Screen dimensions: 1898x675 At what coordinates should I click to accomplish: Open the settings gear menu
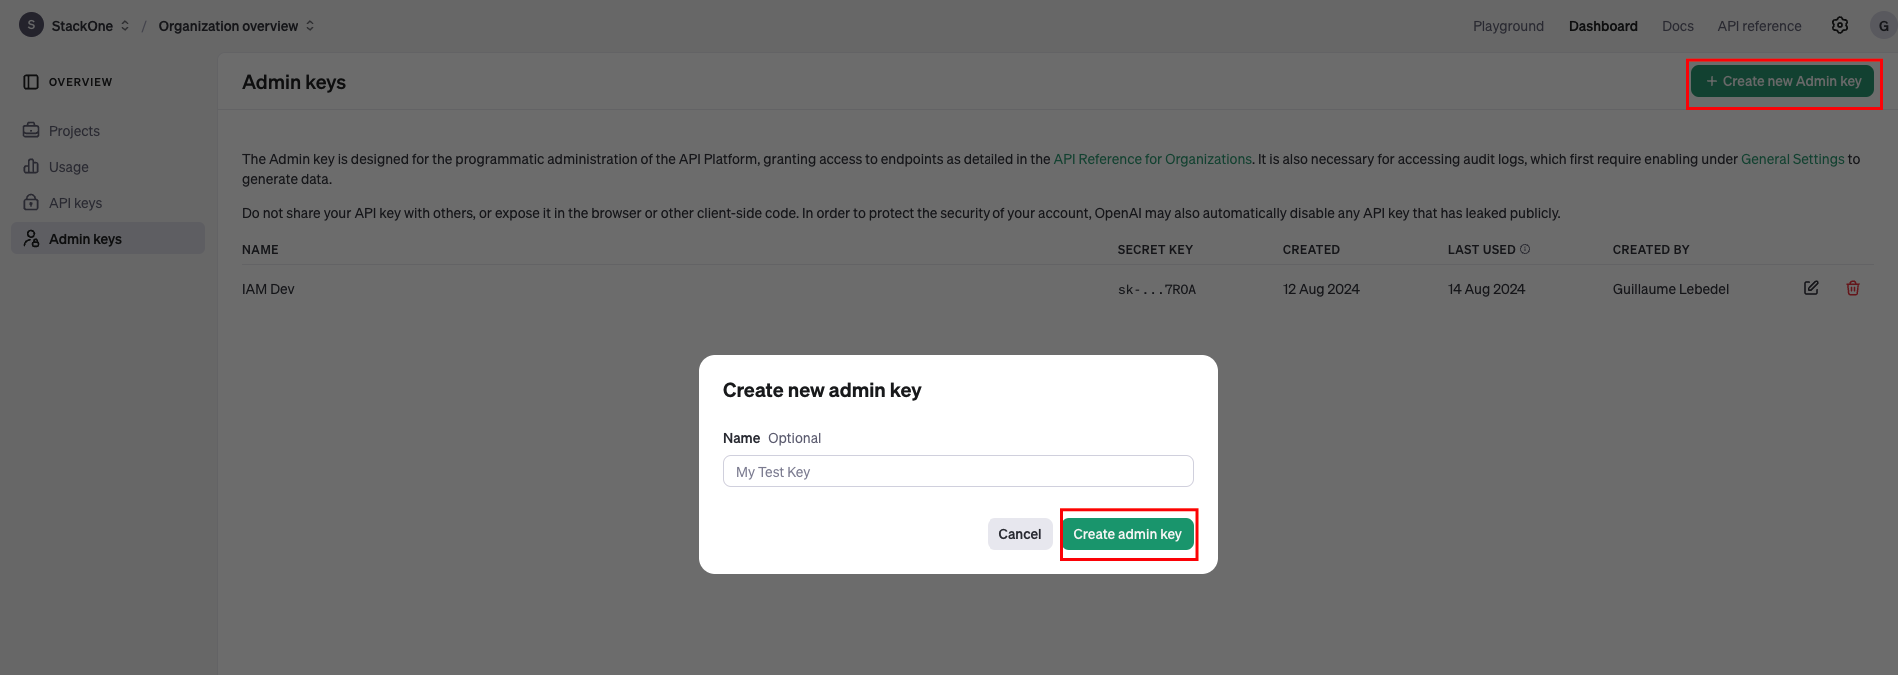pos(1839,25)
